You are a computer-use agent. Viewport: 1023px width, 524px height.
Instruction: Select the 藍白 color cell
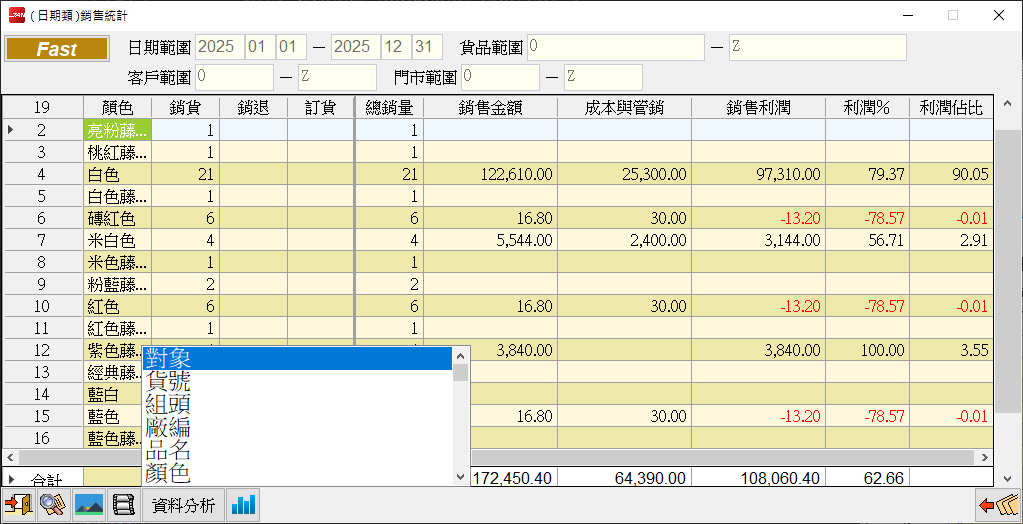point(113,394)
